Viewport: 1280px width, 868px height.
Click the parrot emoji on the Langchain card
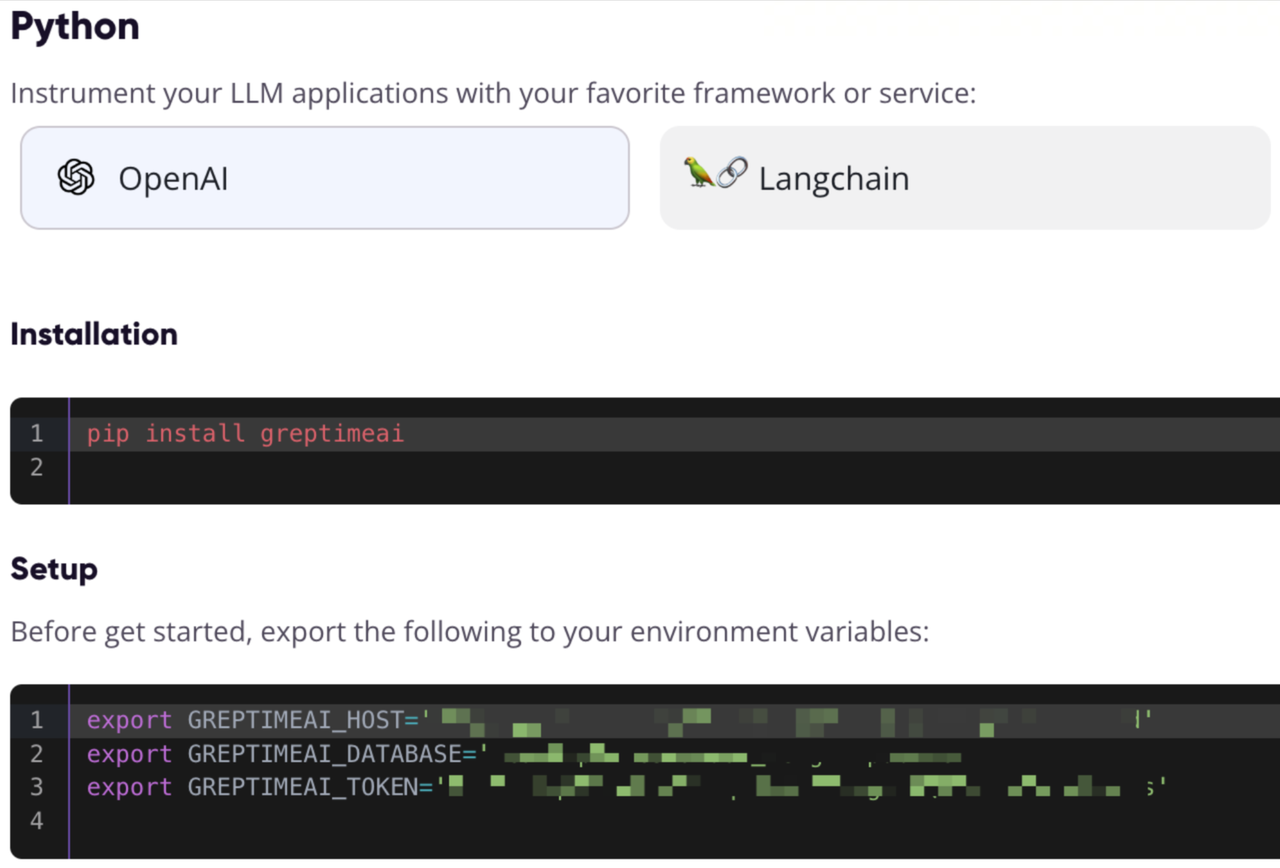coord(700,175)
